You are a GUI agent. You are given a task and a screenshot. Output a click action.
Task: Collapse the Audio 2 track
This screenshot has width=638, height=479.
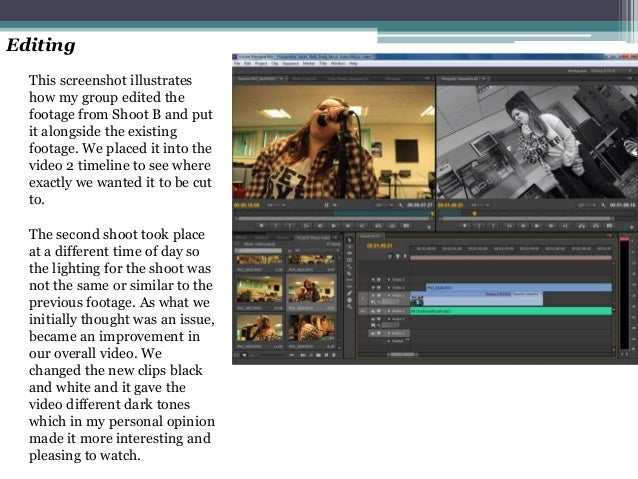tap(389, 319)
